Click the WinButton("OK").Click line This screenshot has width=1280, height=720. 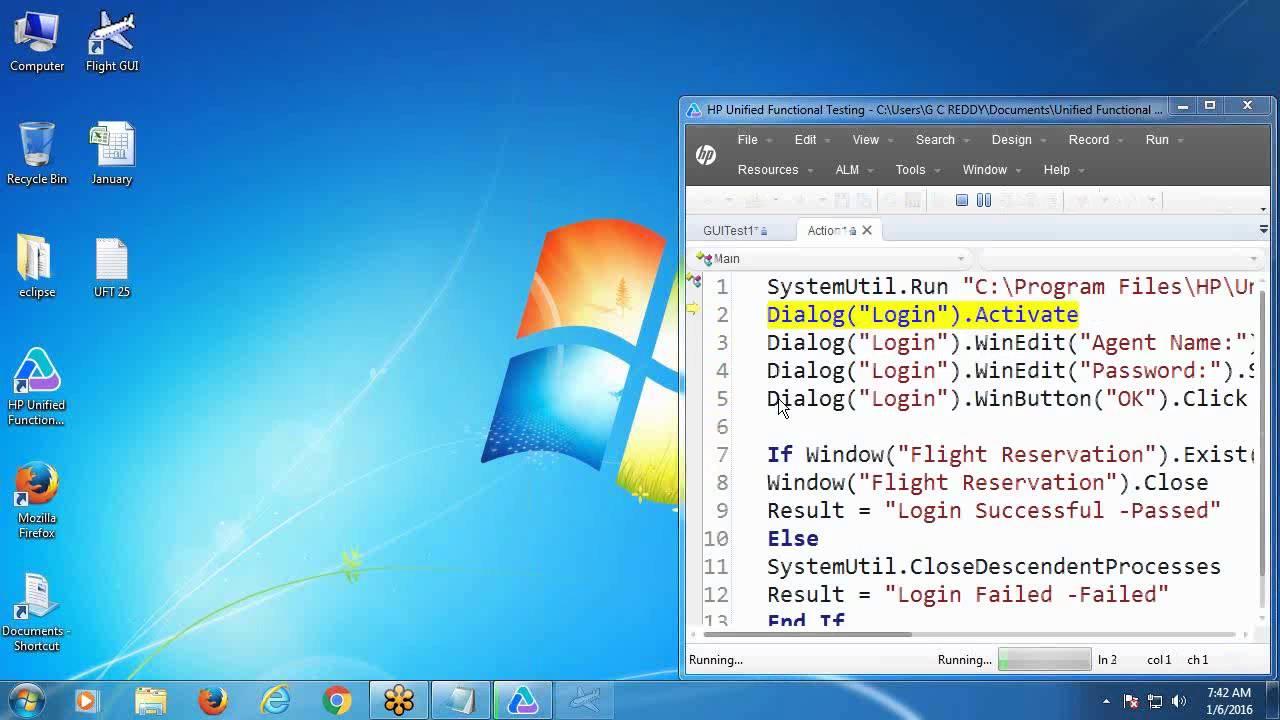pyautogui.click(x=1007, y=399)
